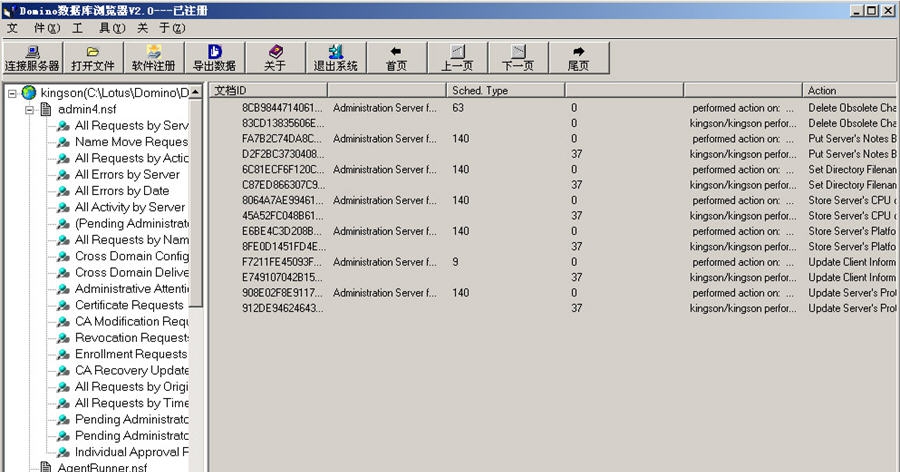Go to next page 下一页
The width and height of the screenshot is (900, 472).
pyautogui.click(x=518, y=58)
